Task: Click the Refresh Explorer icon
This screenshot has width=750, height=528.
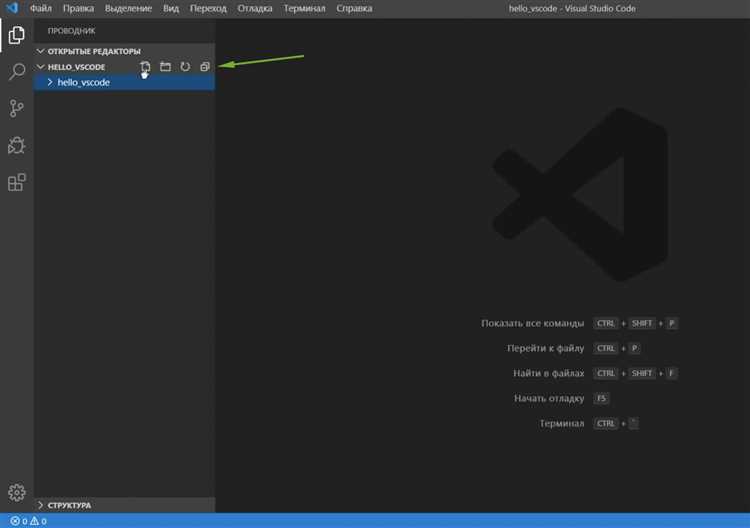Action: [185, 67]
